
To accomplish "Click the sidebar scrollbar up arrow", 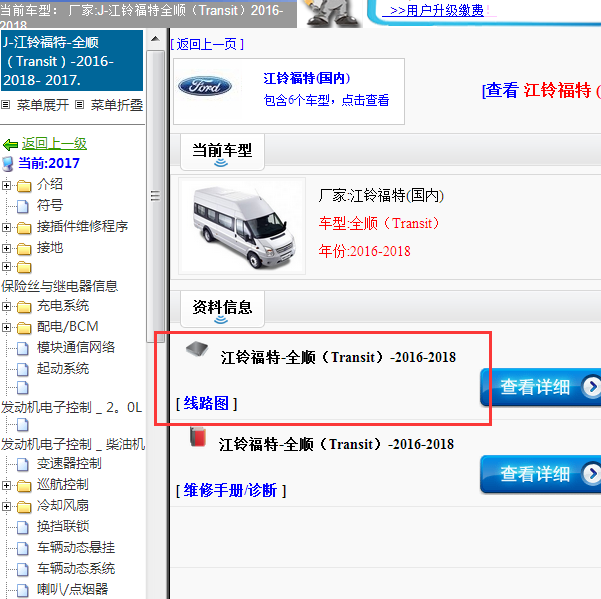I will point(155,39).
